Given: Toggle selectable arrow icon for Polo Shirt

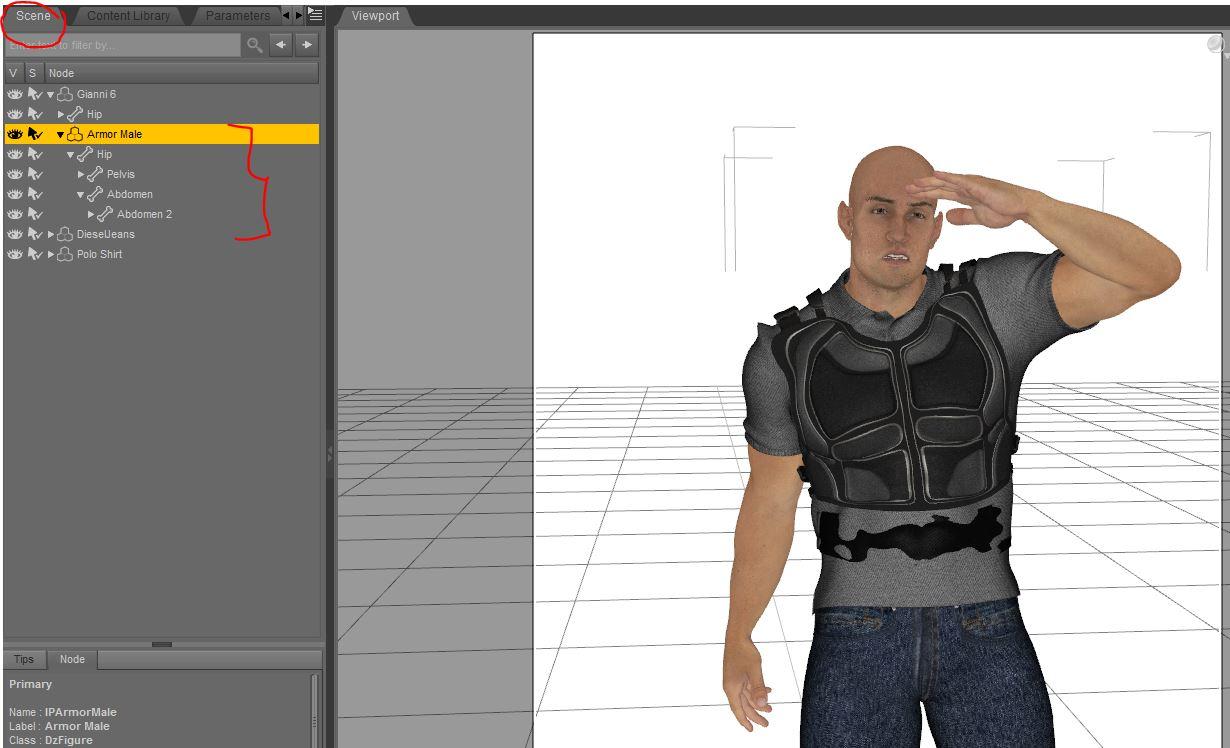Looking at the screenshot, I should pyautogui.click(x=35, y=254).
